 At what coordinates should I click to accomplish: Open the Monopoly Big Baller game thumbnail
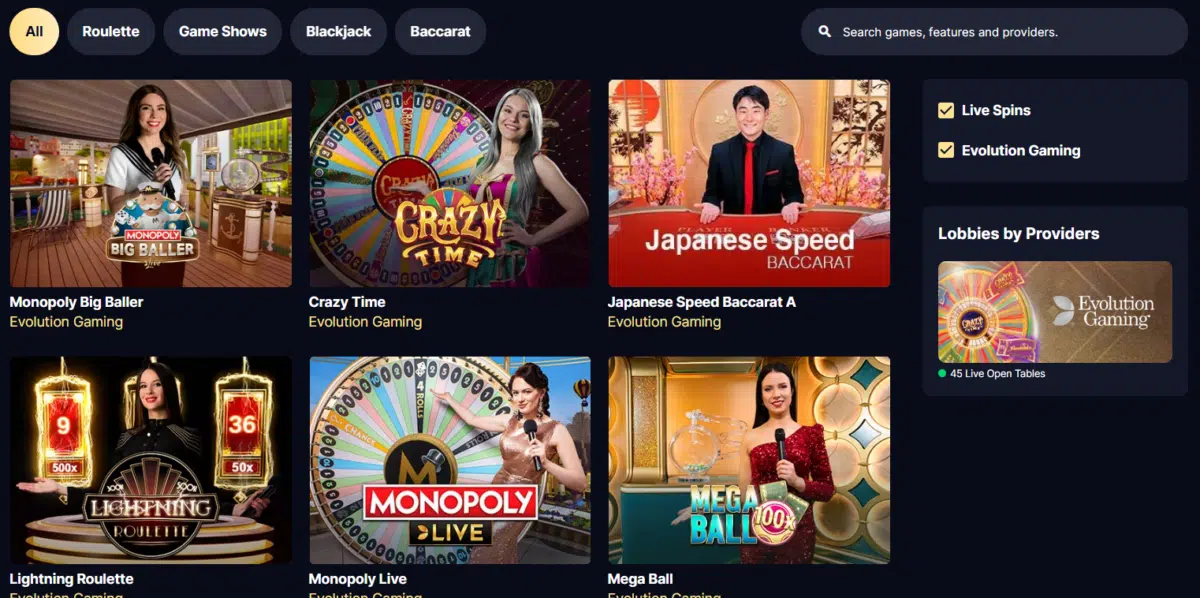(151, 184)
